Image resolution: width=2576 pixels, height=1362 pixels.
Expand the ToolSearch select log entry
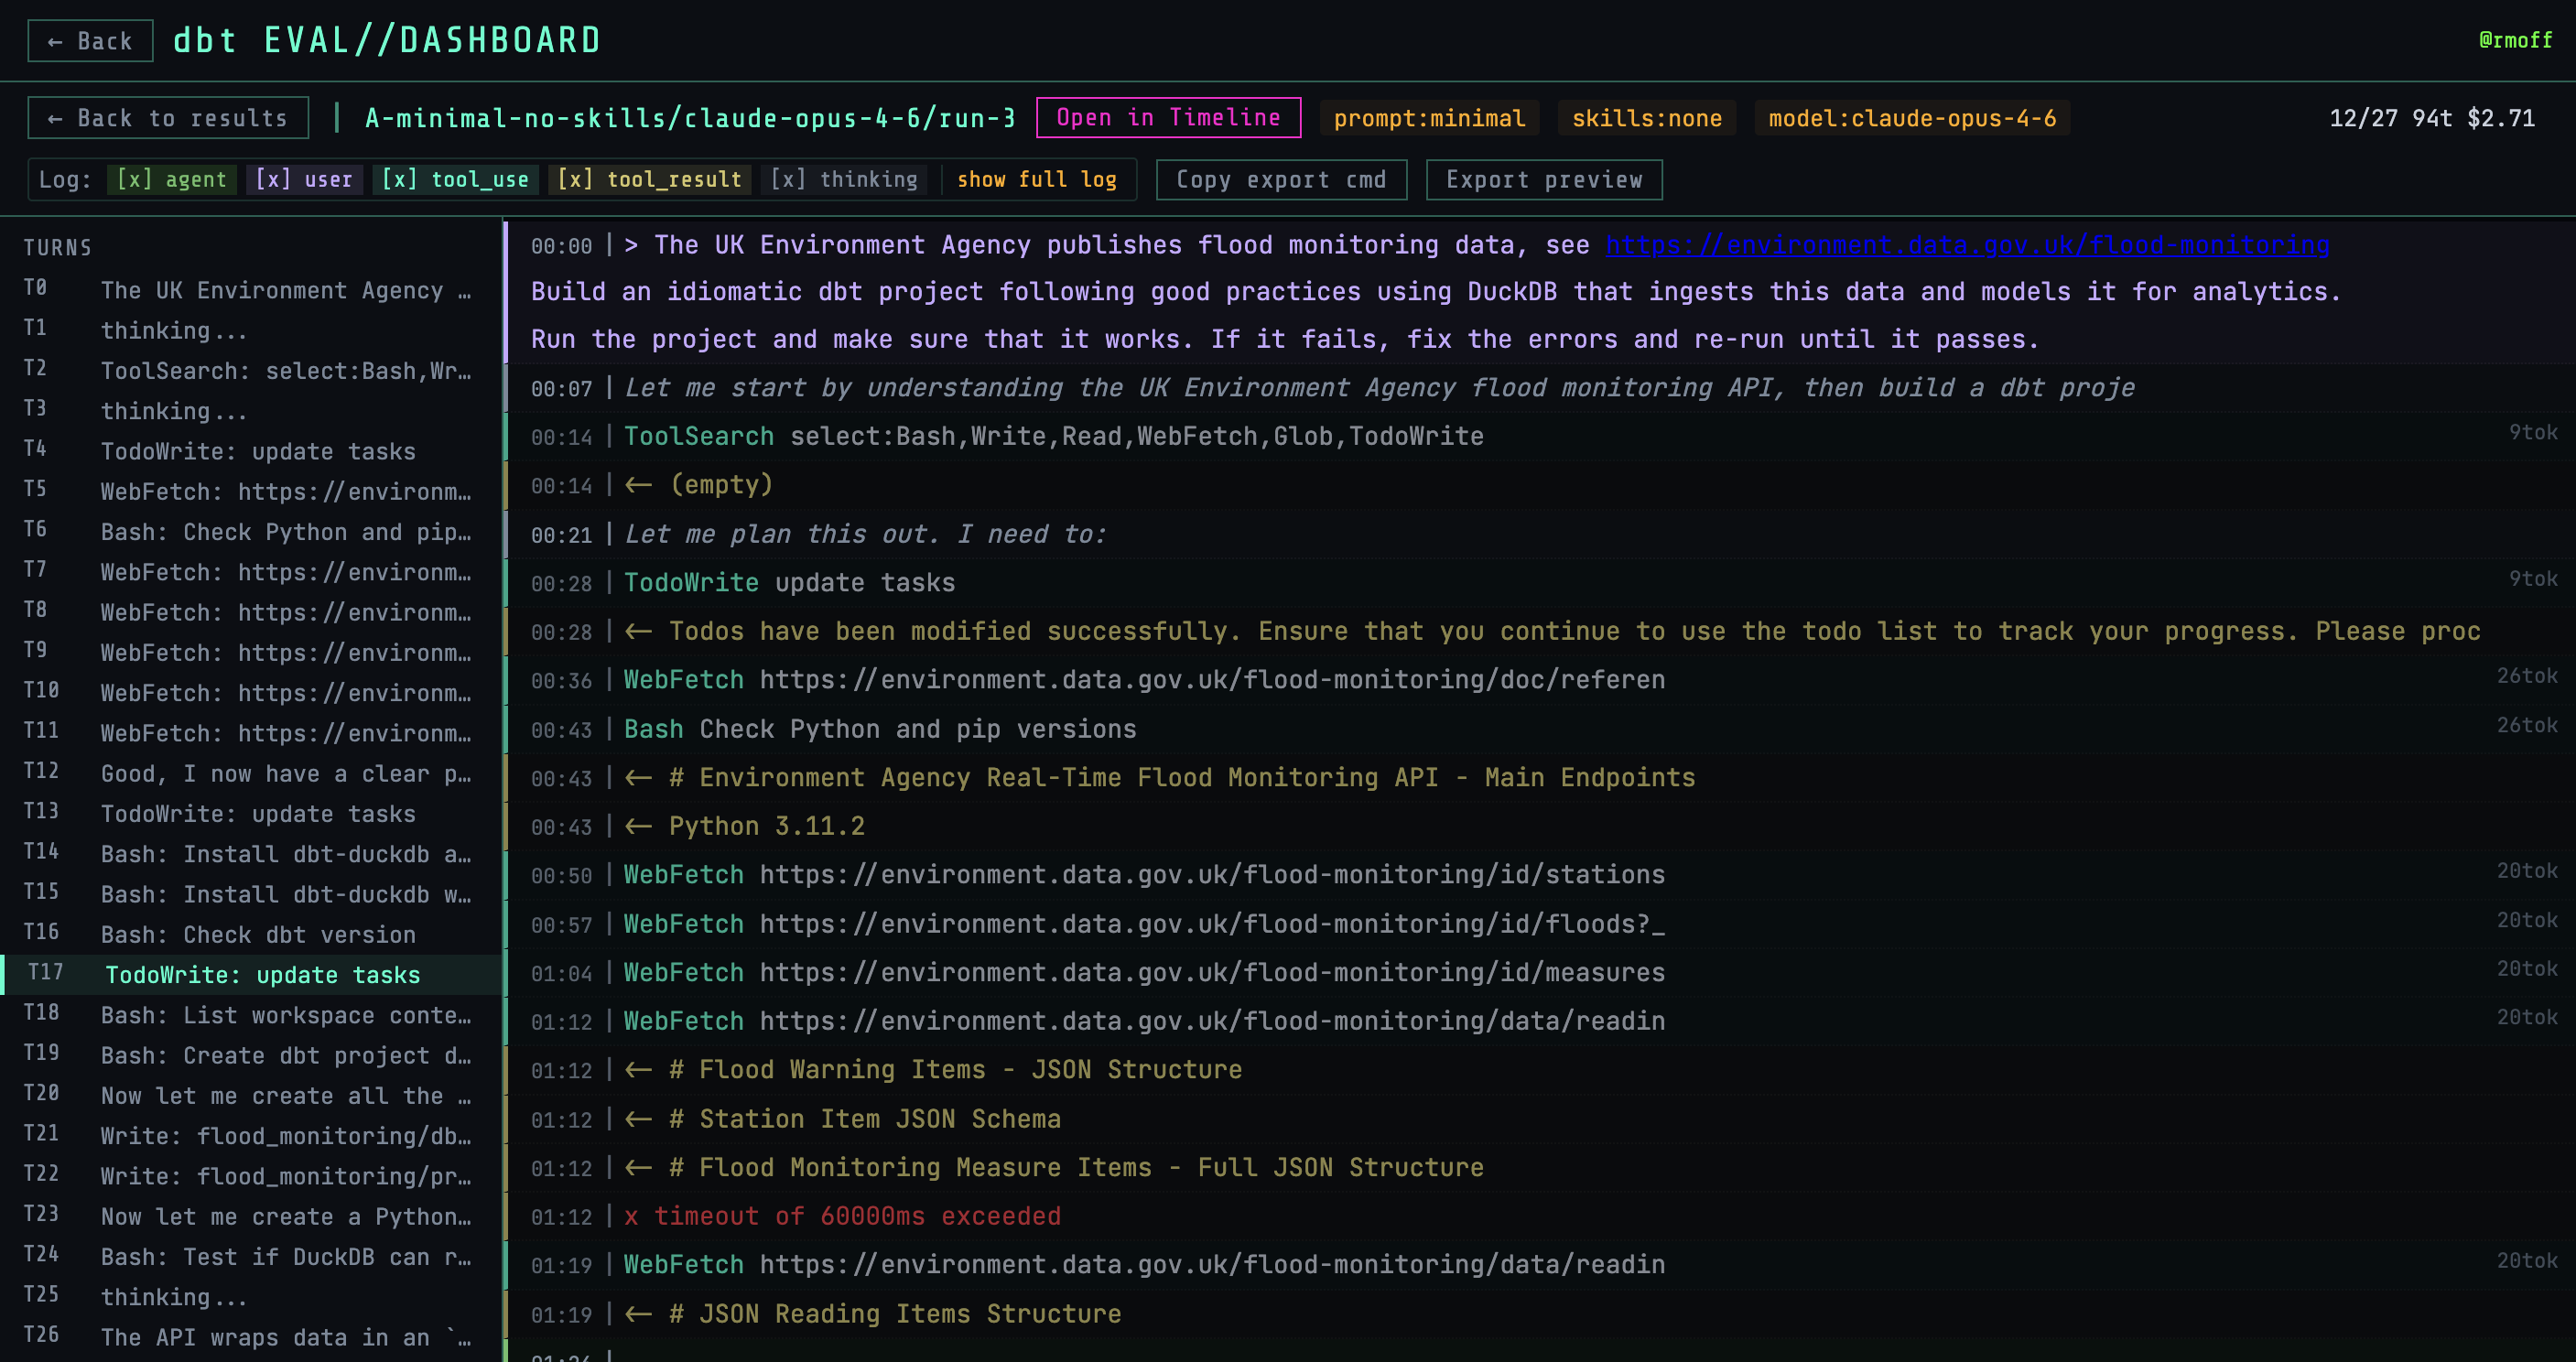tap(1052, 436)
